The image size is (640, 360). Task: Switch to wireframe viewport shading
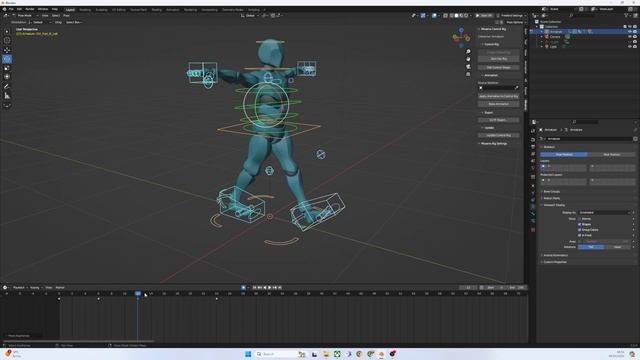click(451, 16)
